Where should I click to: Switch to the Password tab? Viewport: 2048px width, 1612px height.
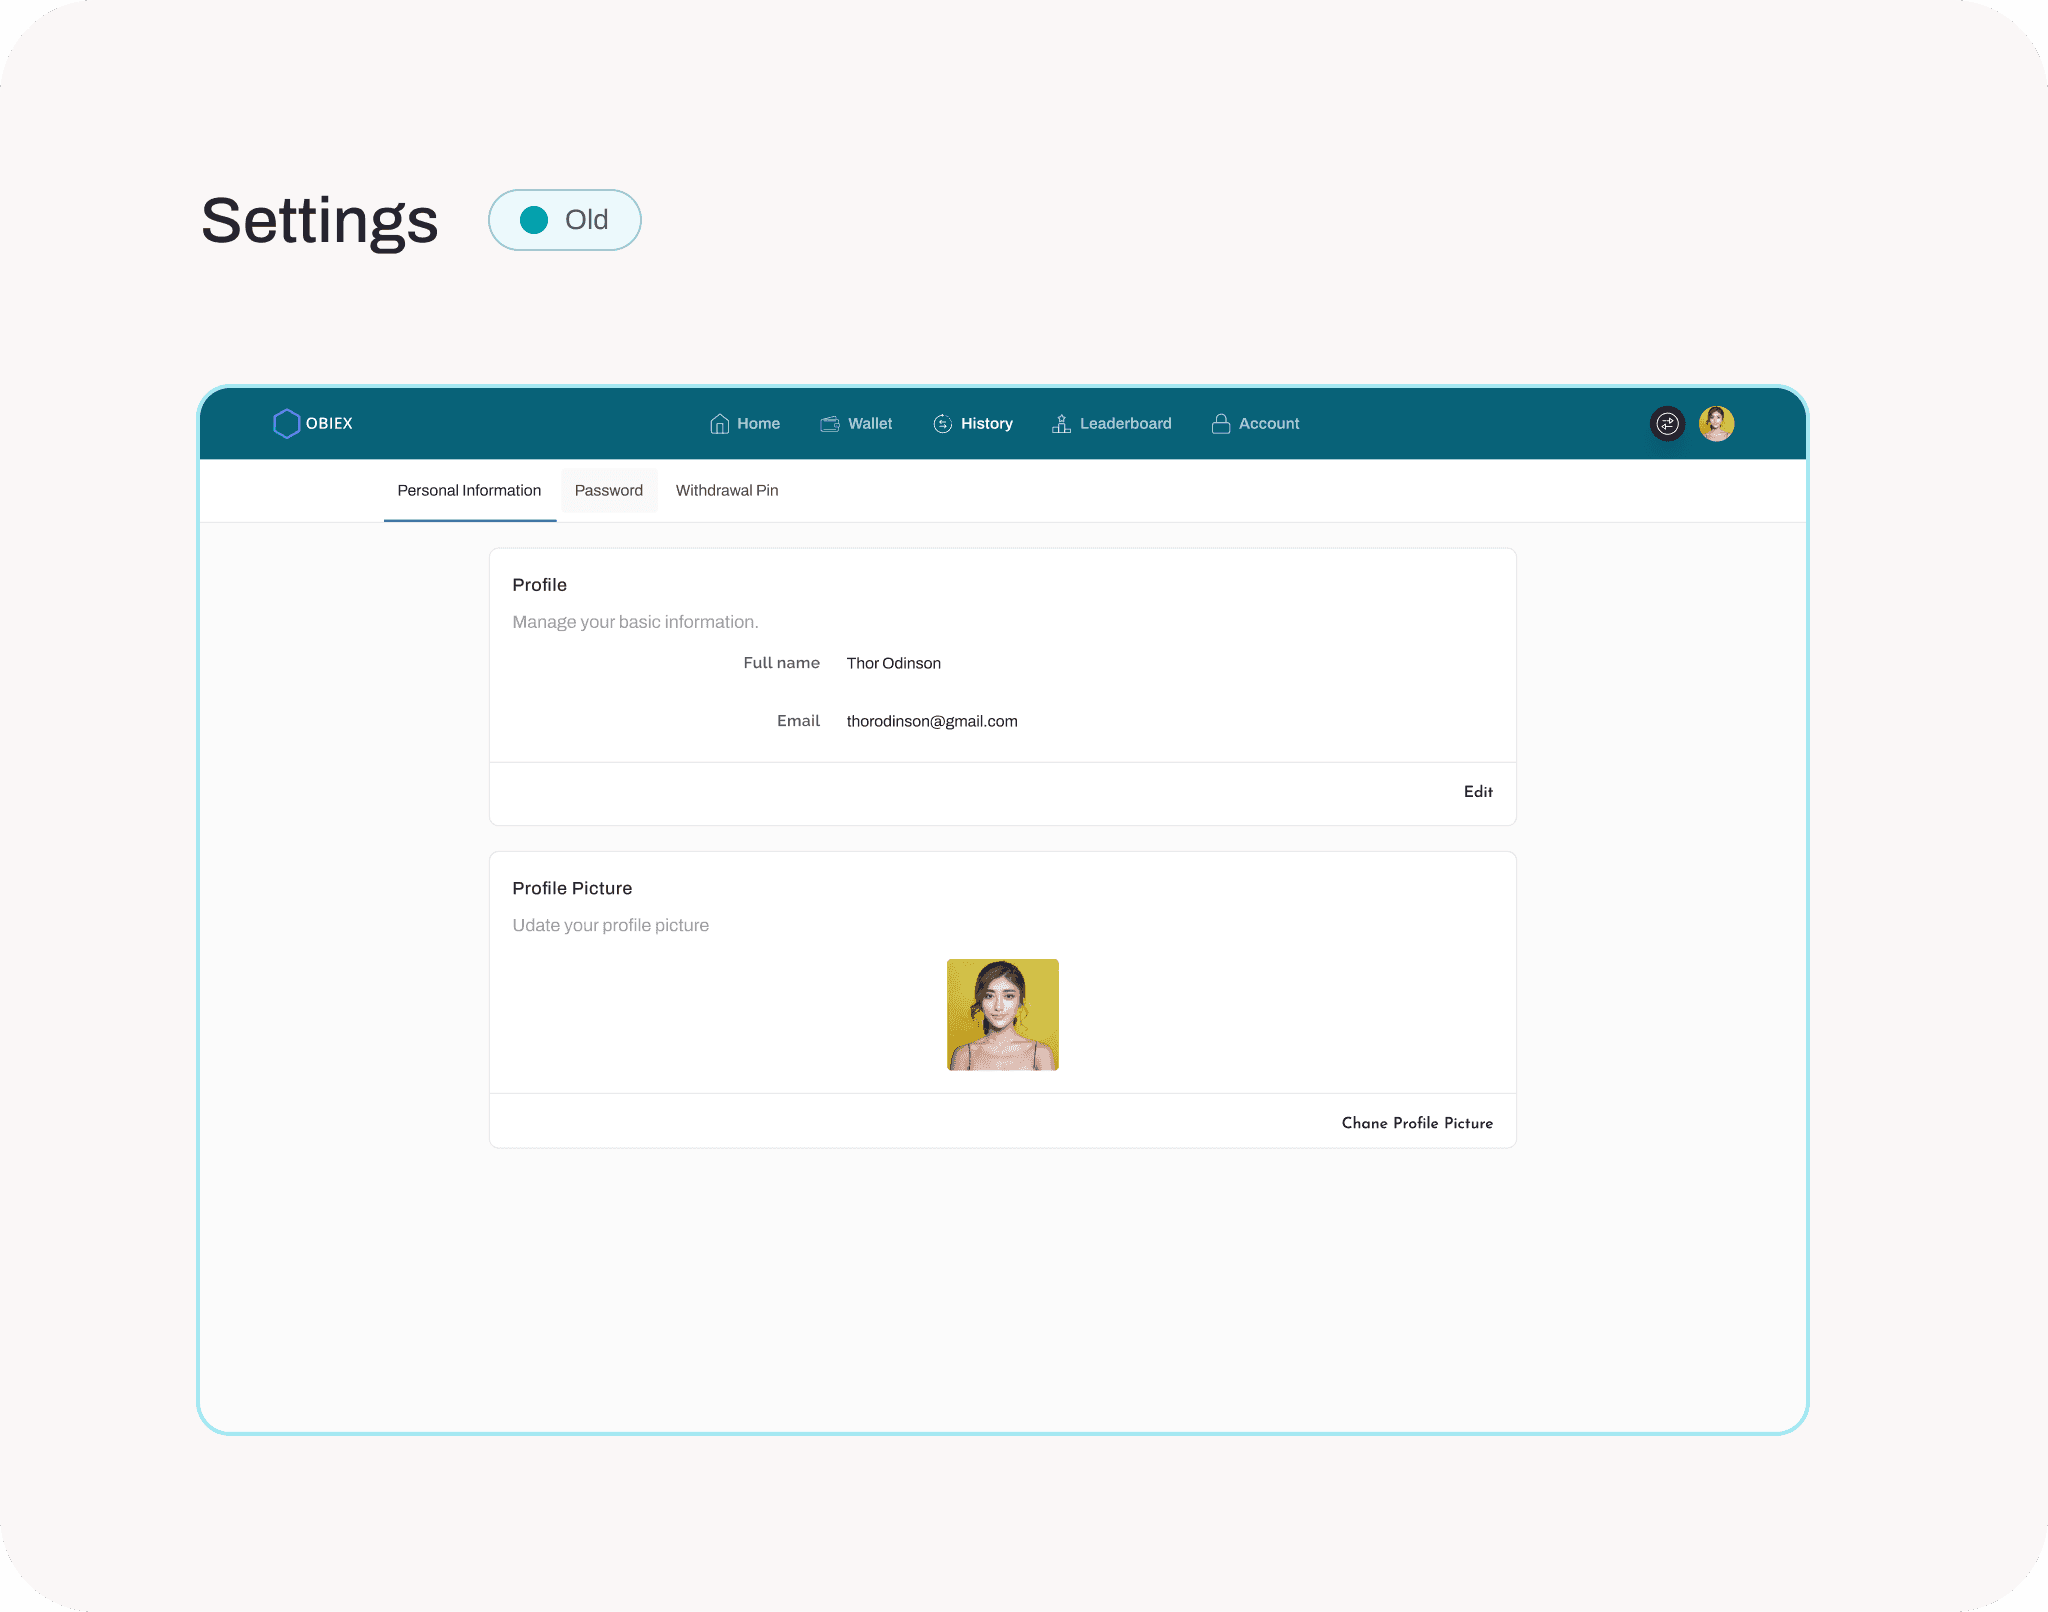point(608,491)
